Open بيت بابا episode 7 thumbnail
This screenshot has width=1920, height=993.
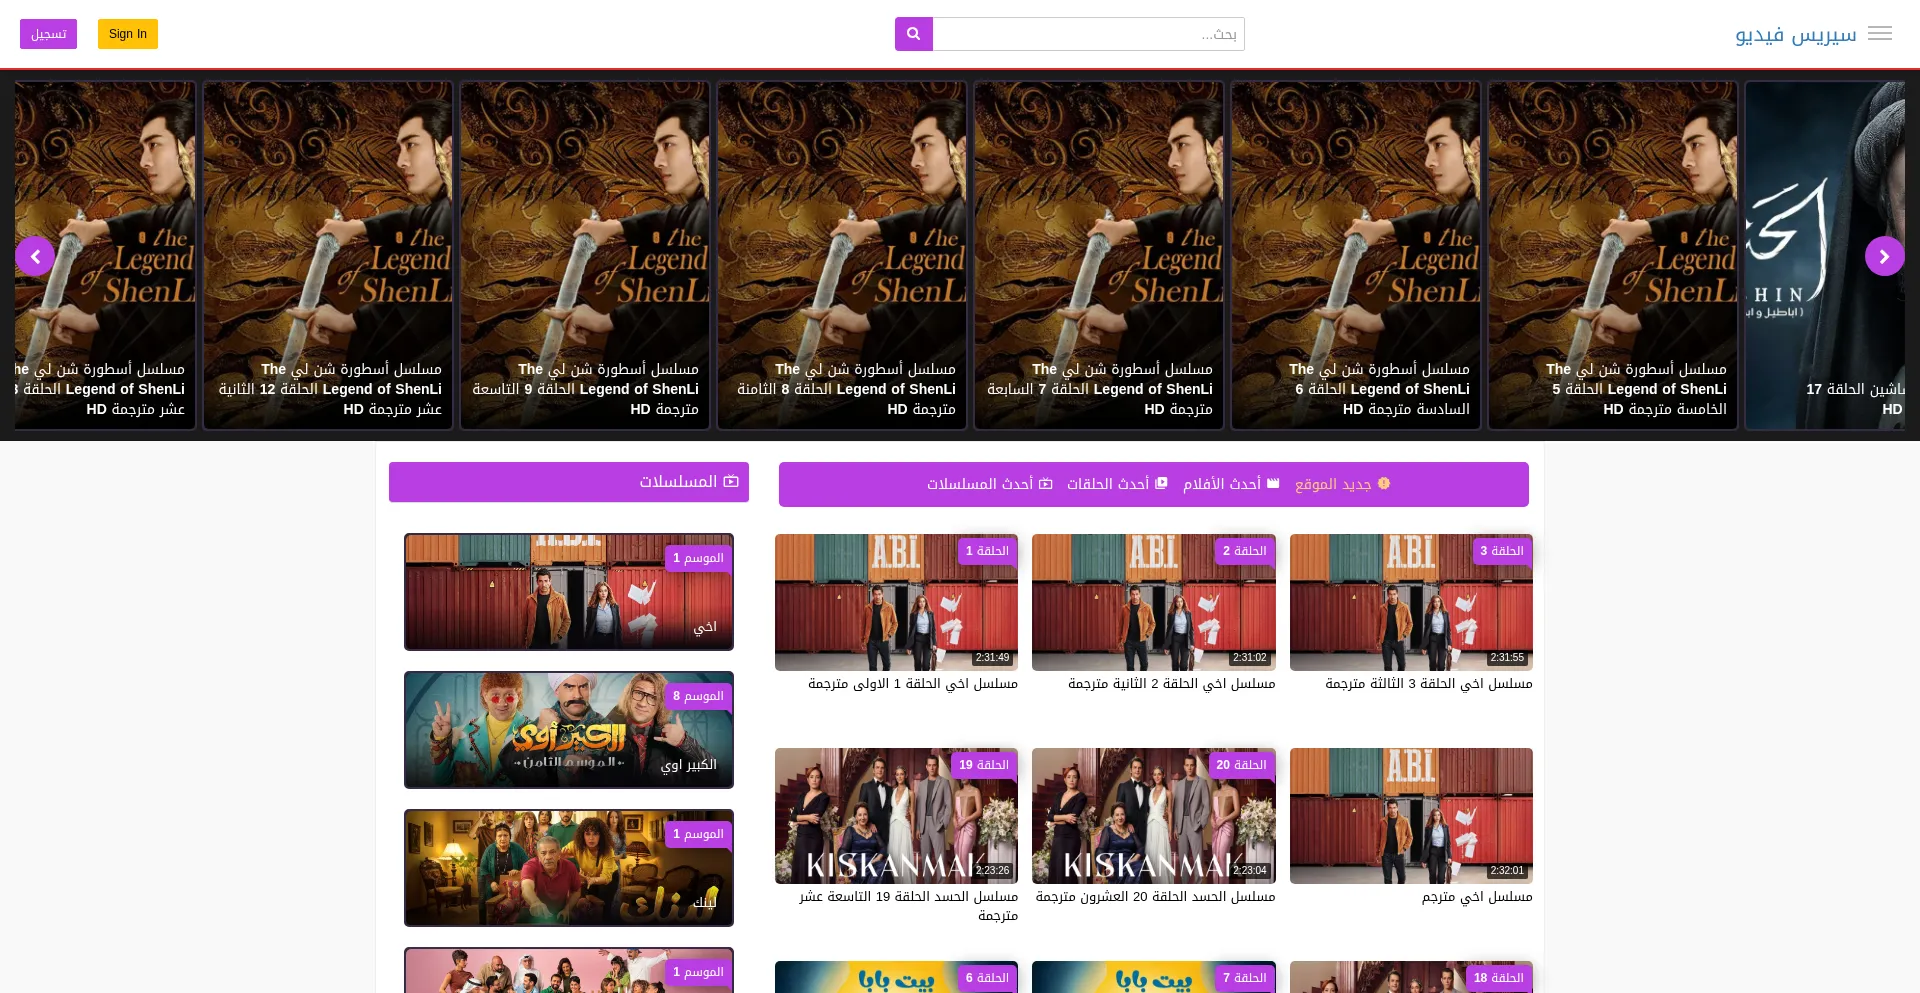pos(1153,977)
